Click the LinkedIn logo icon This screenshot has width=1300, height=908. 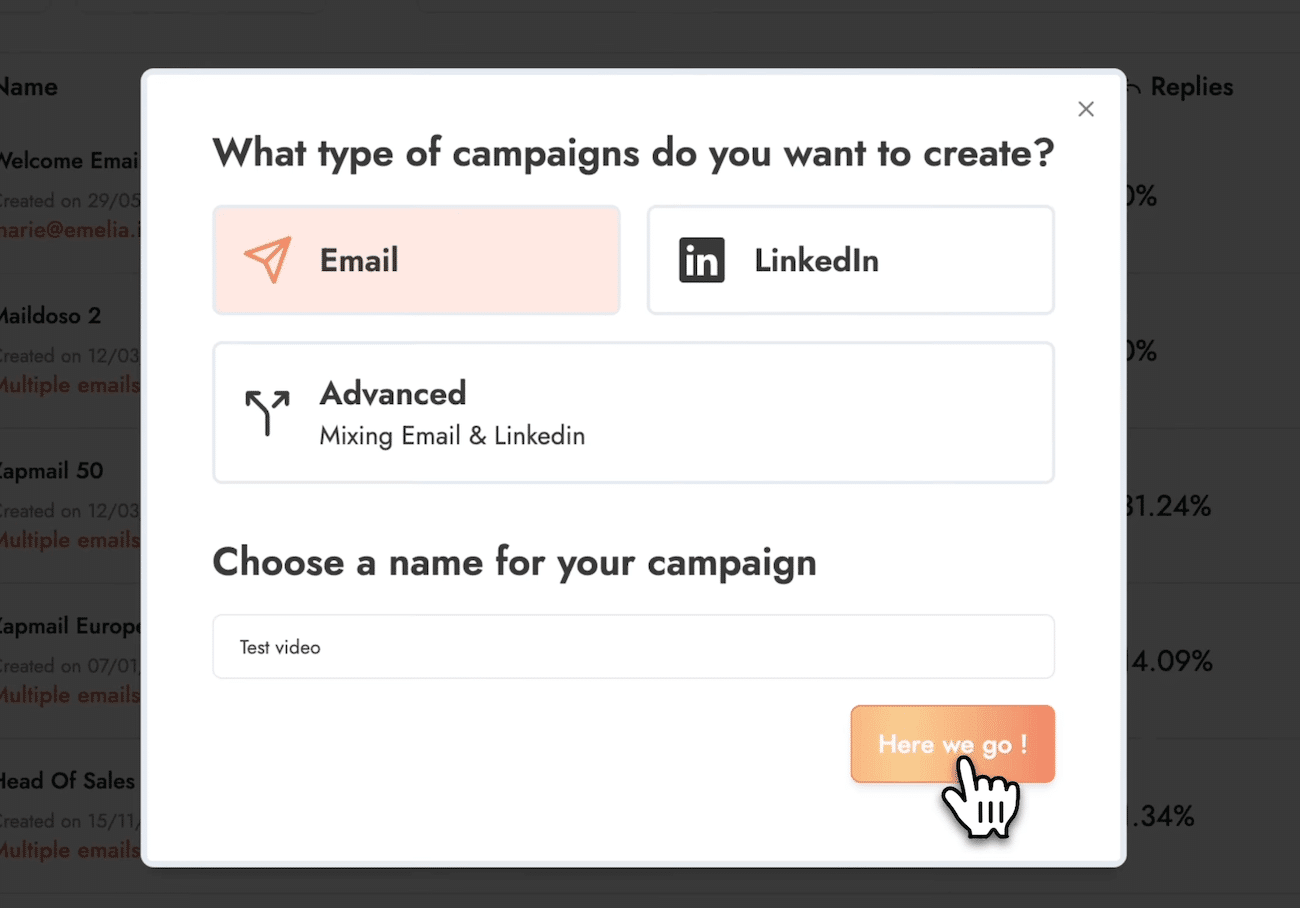701,260
